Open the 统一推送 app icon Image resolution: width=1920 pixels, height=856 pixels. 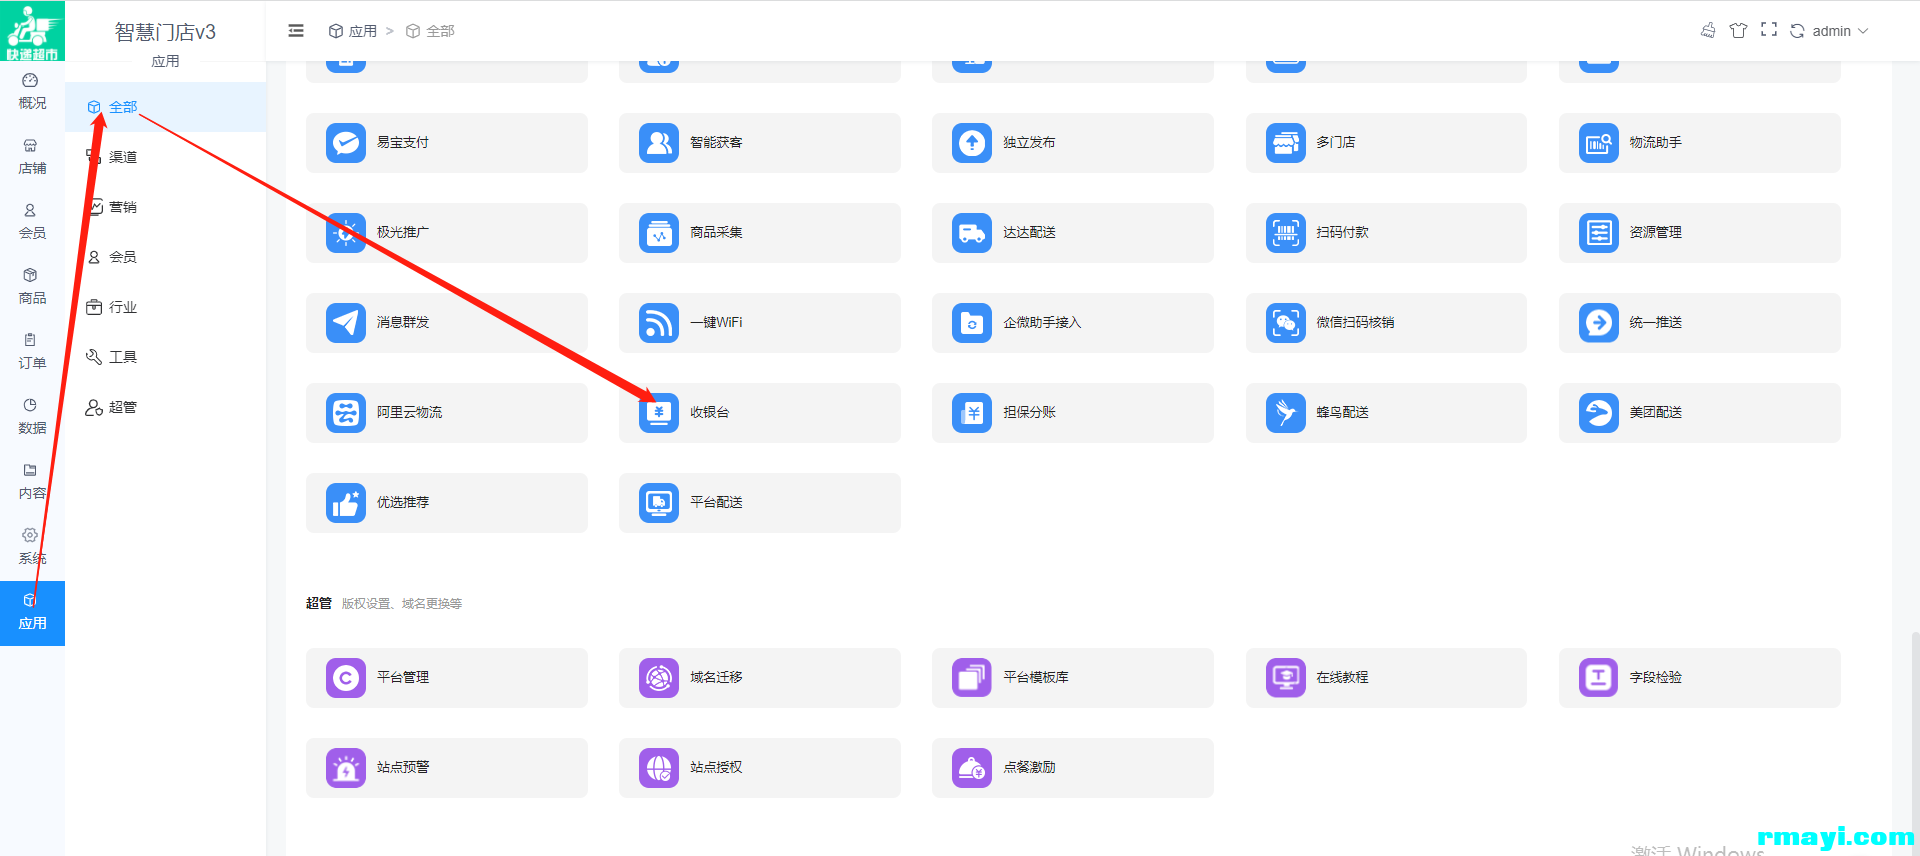click(1599, 323)
